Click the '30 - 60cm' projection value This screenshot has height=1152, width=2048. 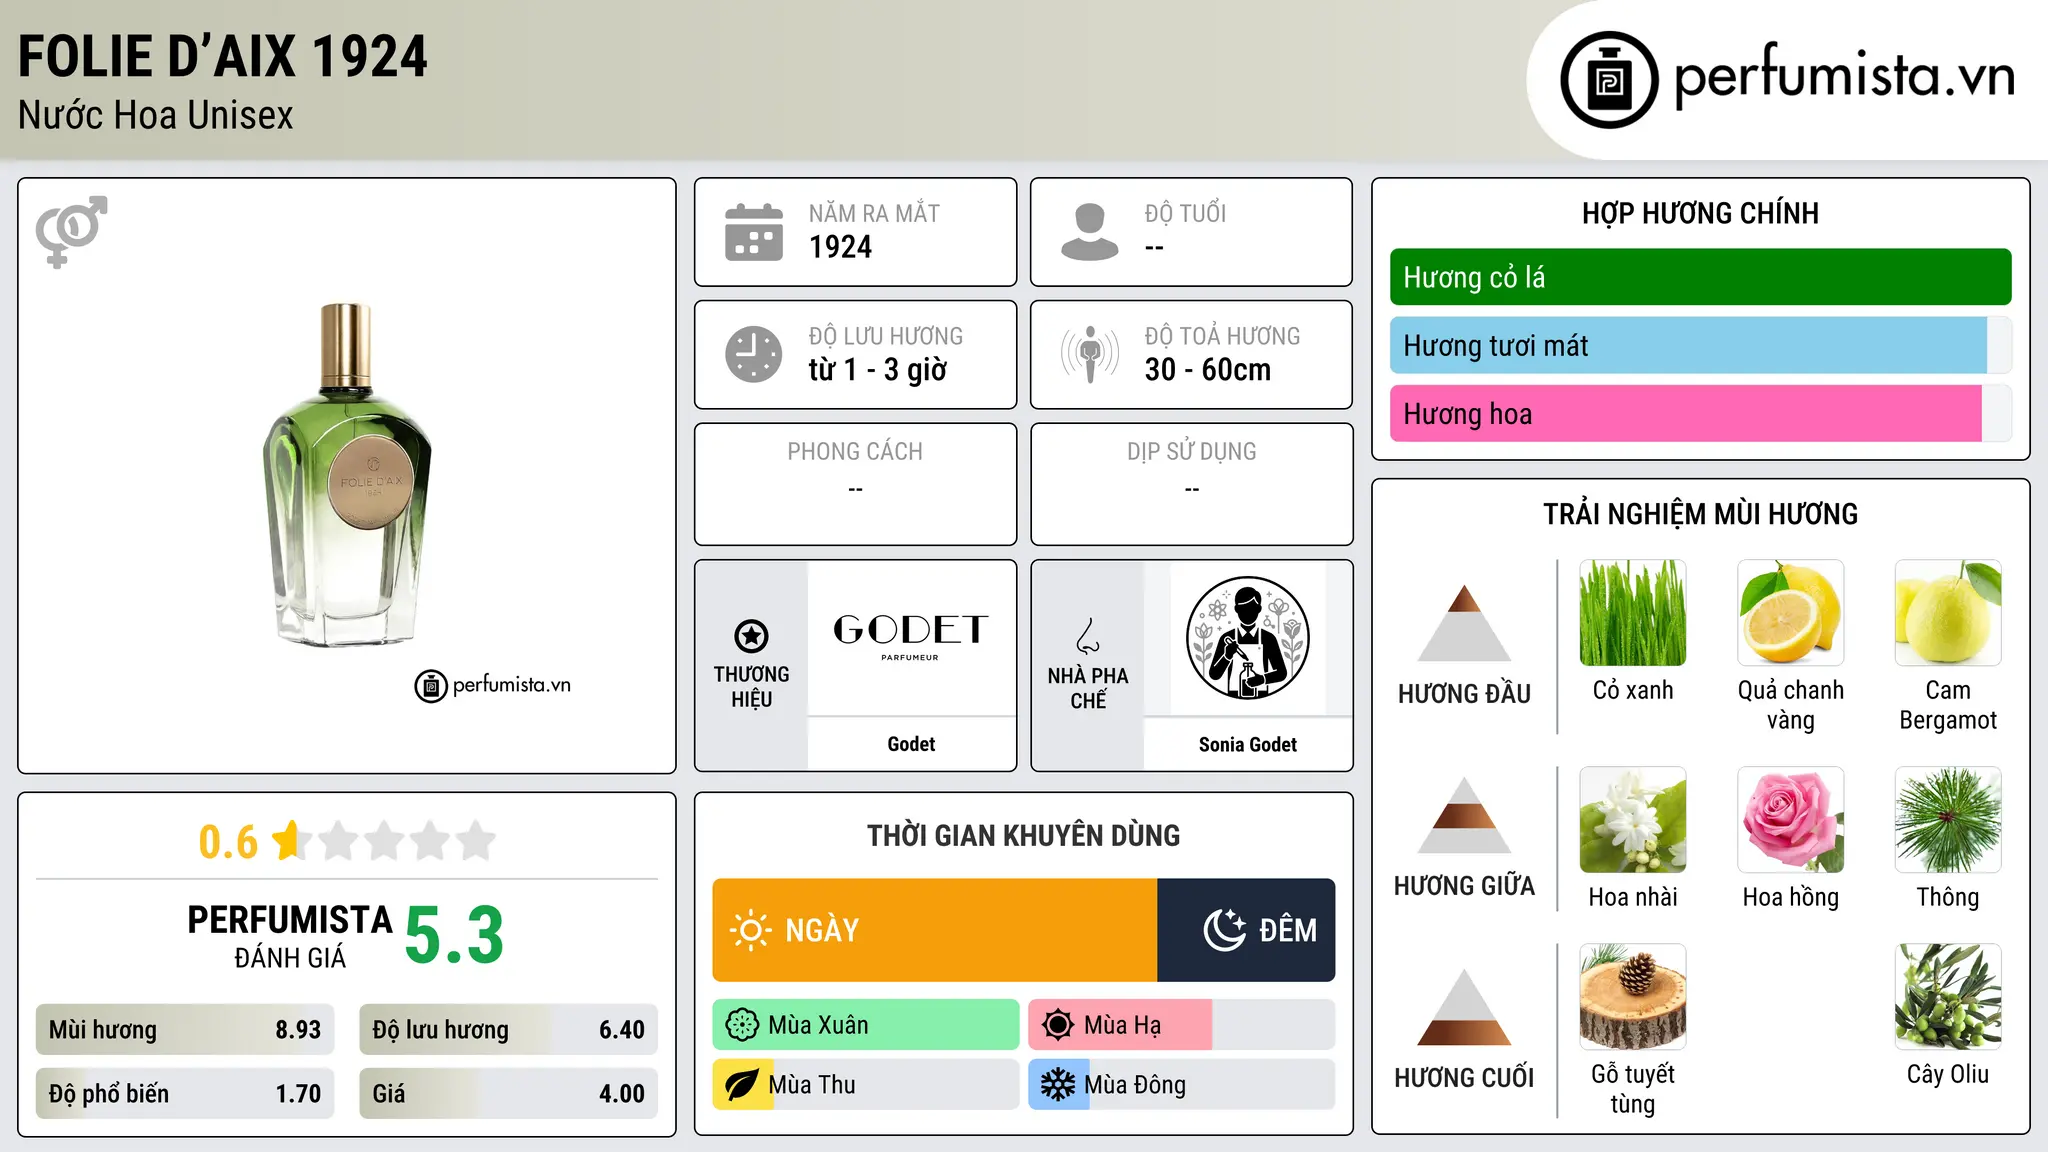(x=1208, y=370)
